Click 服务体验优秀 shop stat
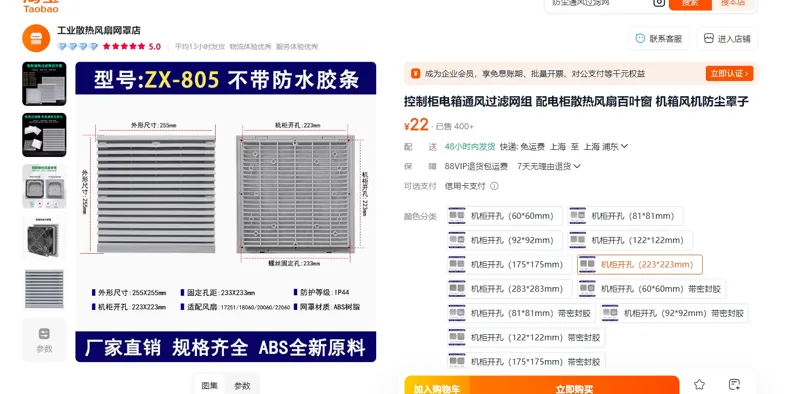The width and height of the screenshot is (800, 394). click(297, 46)
